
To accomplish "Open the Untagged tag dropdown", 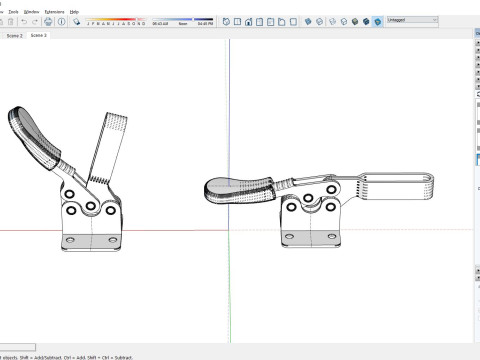I will [412, 20].
